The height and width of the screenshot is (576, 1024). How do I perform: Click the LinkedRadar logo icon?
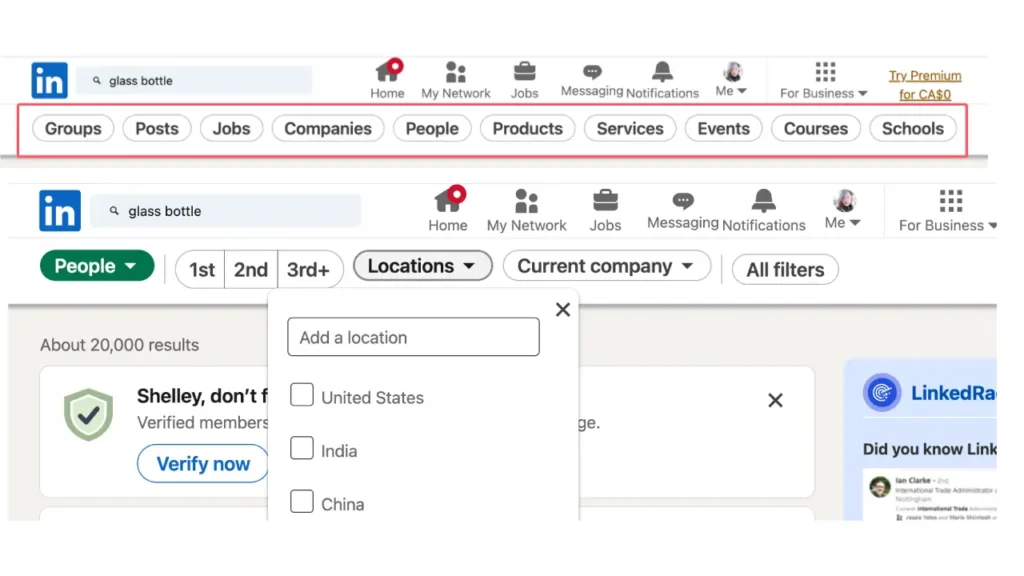pos(882,392)
